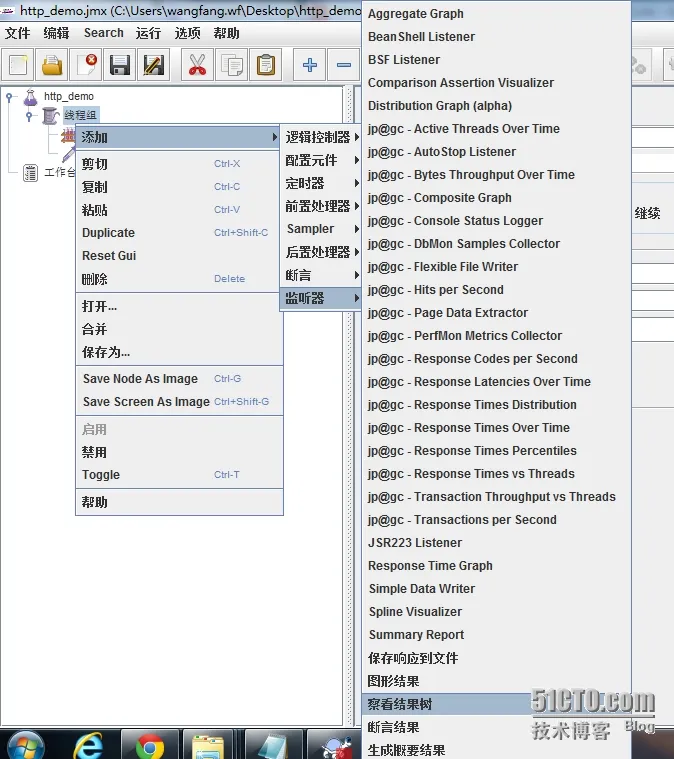Choose 监听器 submenu entry
This screenshot has height=759, width=674.
(x=321, y=298)
